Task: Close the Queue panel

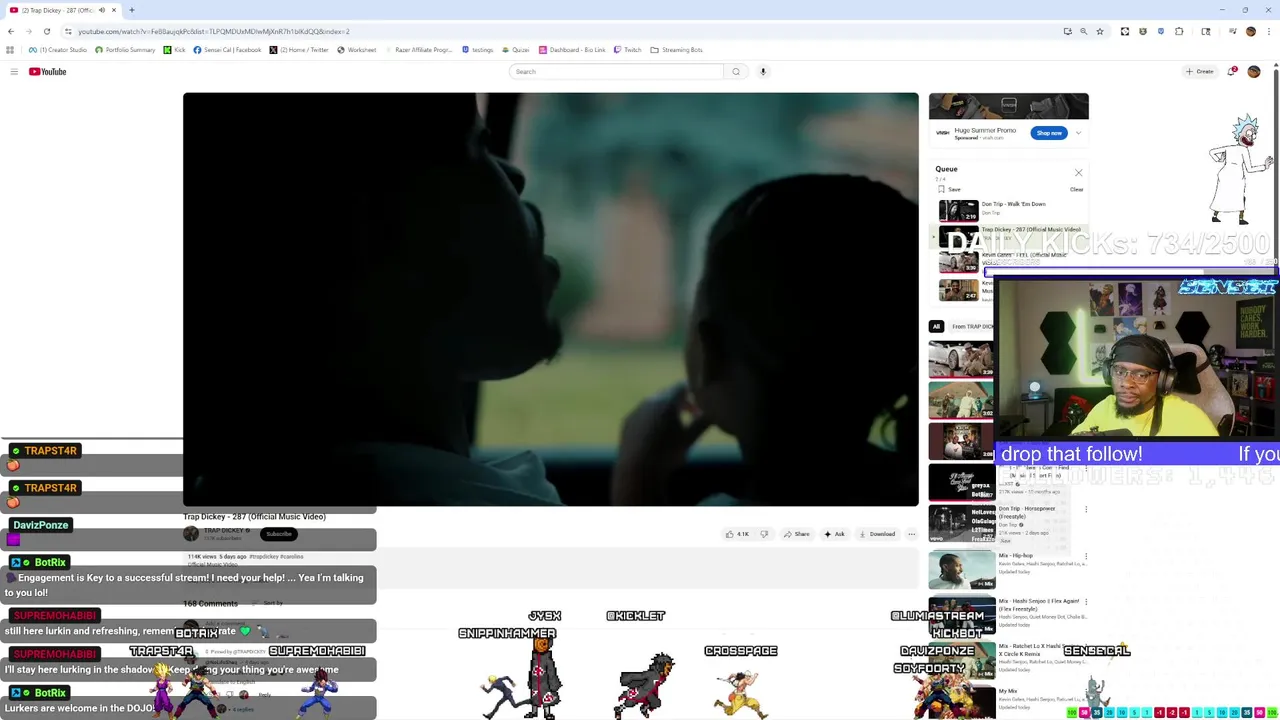Action: coord(1078,173)
